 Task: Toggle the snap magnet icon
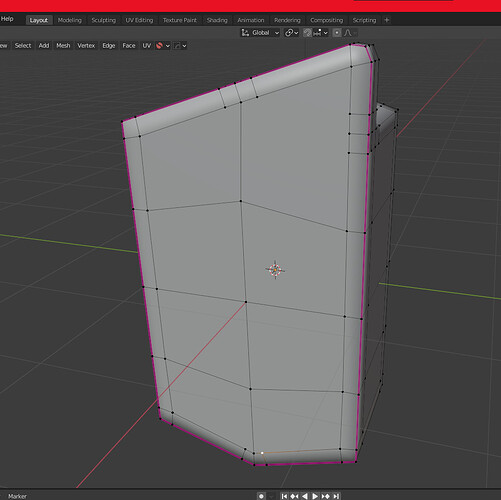[307, 33]
